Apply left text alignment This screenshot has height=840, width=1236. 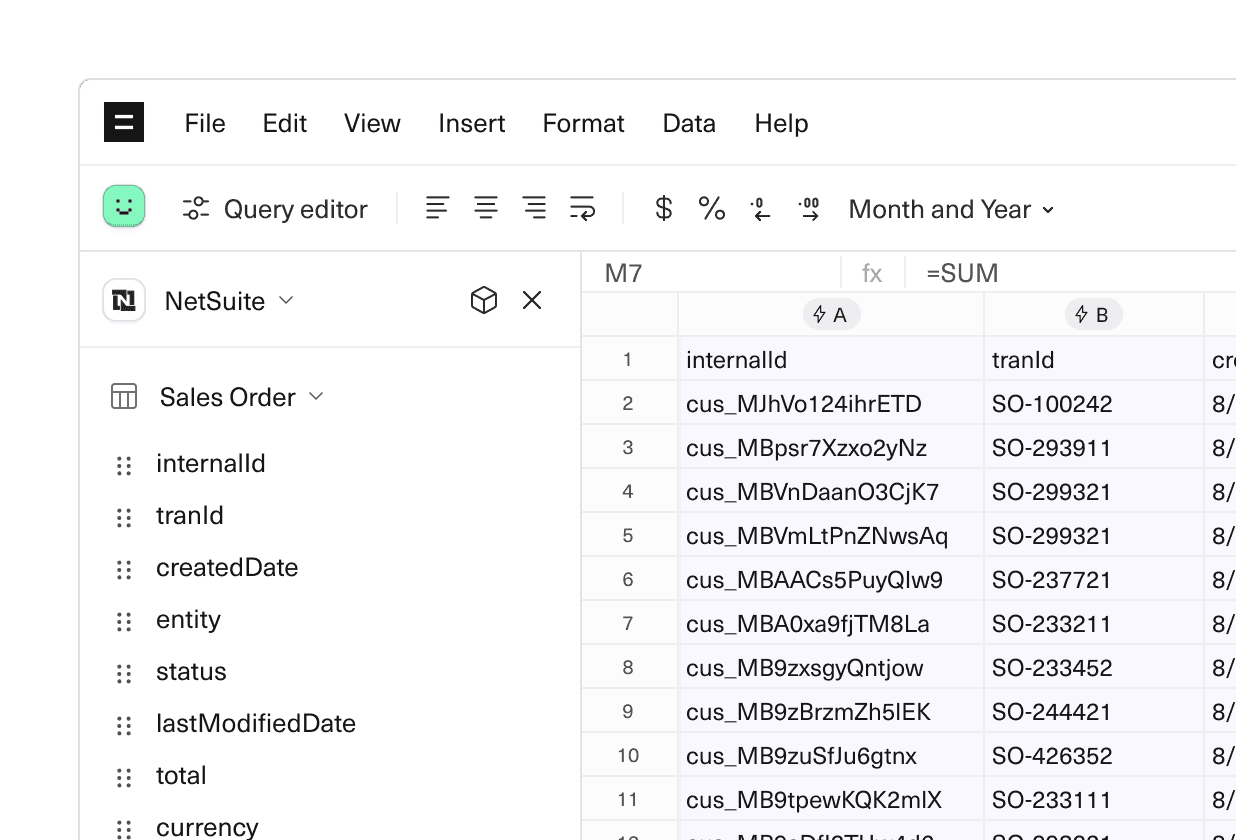437,208
